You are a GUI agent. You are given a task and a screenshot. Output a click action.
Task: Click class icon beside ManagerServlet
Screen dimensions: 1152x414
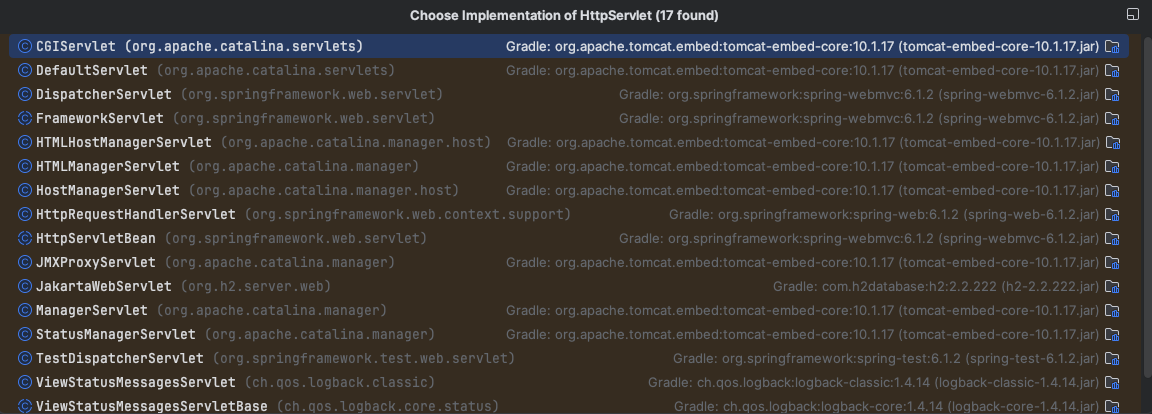point(24,310)
